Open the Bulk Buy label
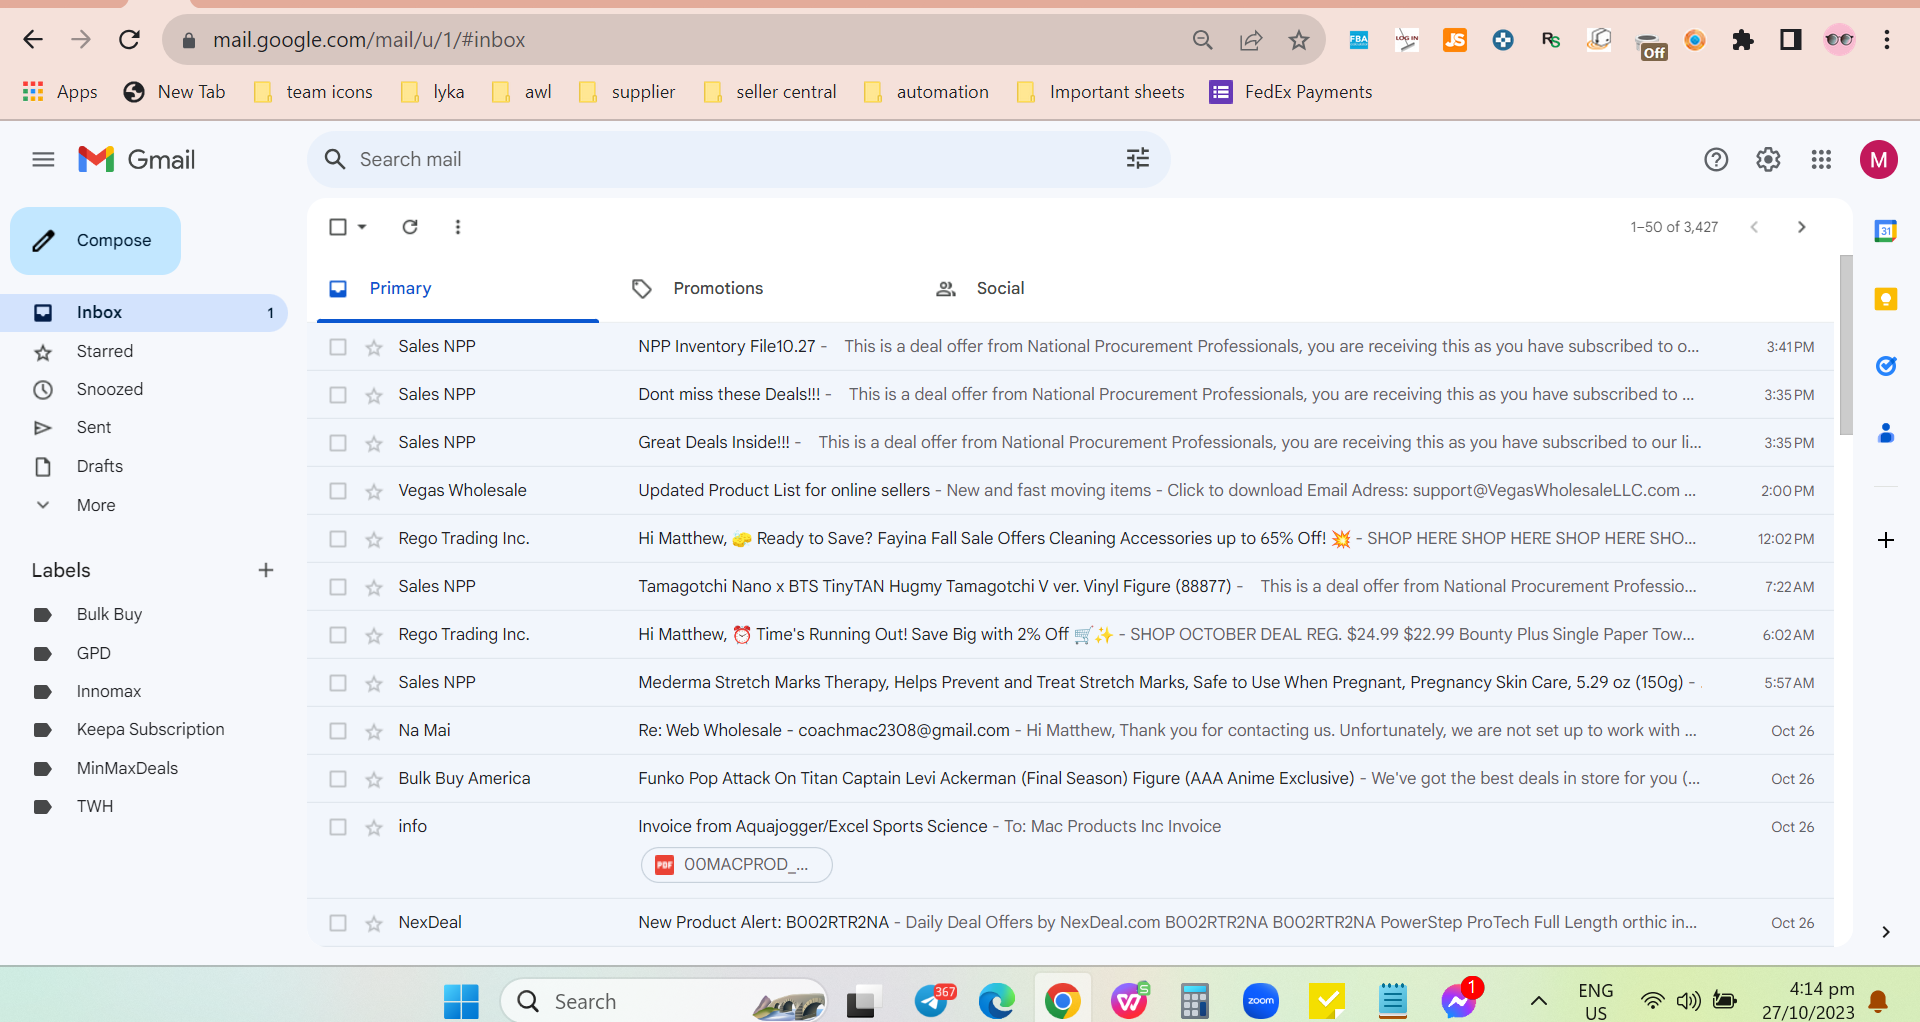The width and height of the screenshot is (1920, 1022). pyautogui.click(x=109, y=614)
